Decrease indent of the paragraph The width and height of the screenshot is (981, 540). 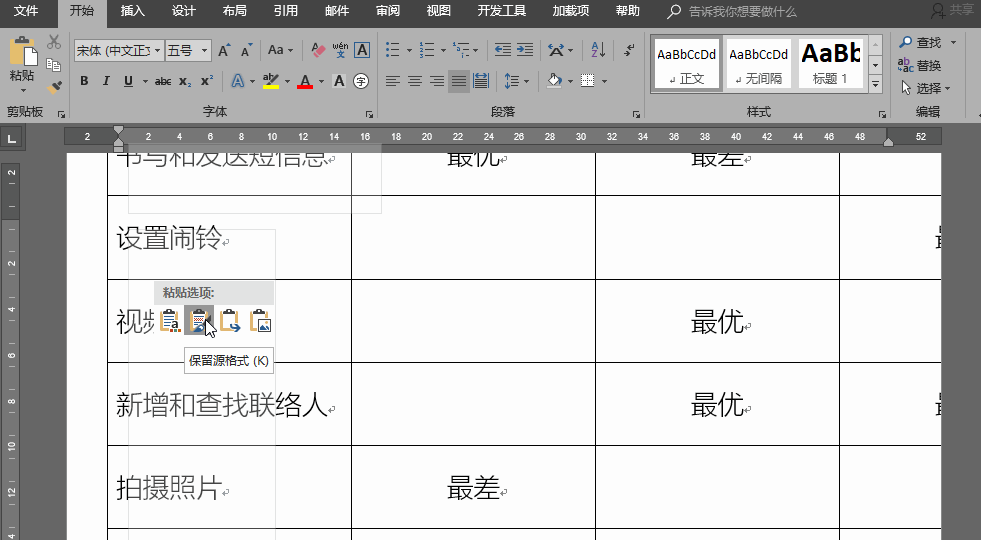(502, 50)
